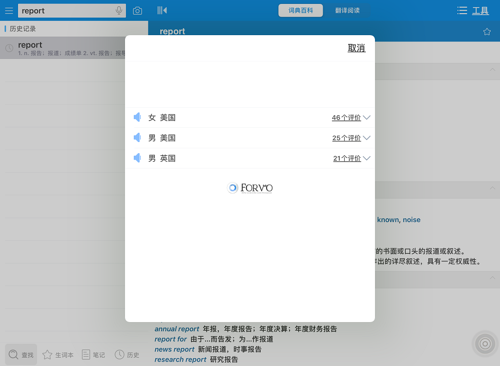Open the camera lookup icon

[137, 11]
